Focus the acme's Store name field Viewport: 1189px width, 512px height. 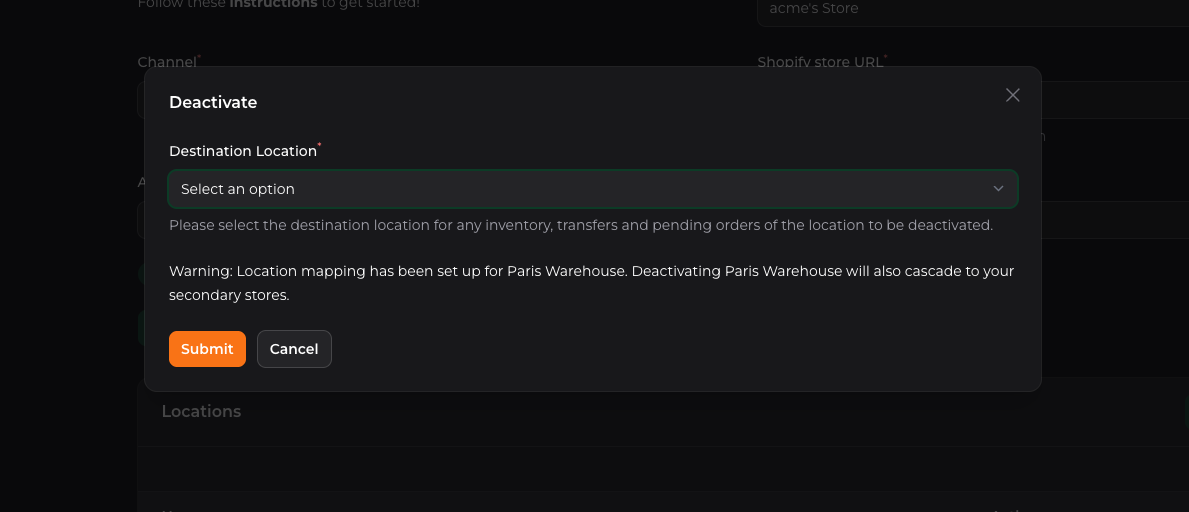click(973, 10)
